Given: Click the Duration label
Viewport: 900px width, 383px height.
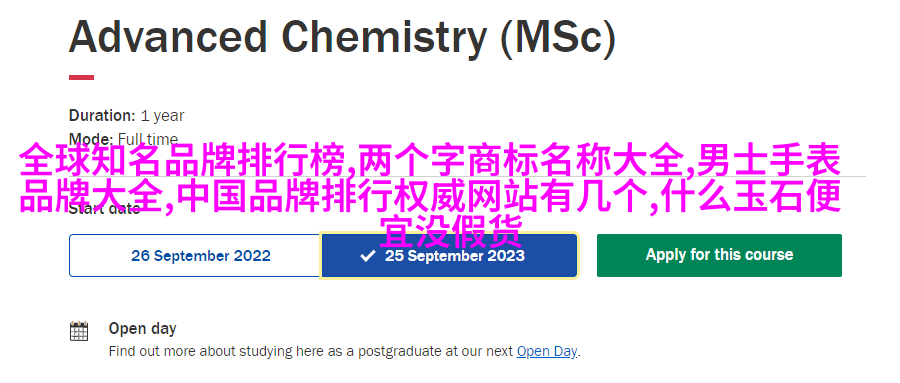Looking at the screenshot, I should click(102, 115).
